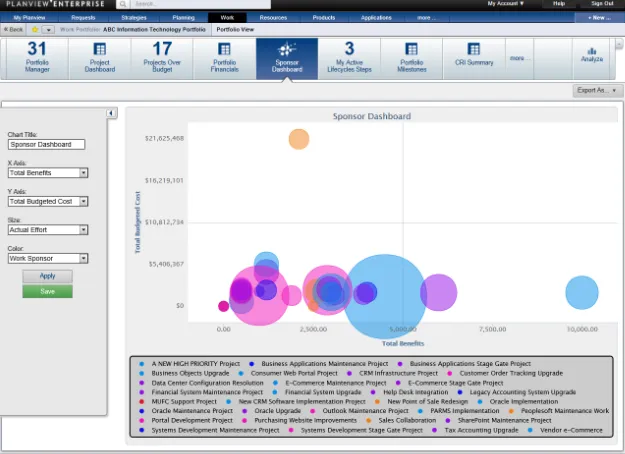Select the Sponsor Dashboard tile icon
Image resolution: width=625 pixels, height=454 pixels.
287,49
